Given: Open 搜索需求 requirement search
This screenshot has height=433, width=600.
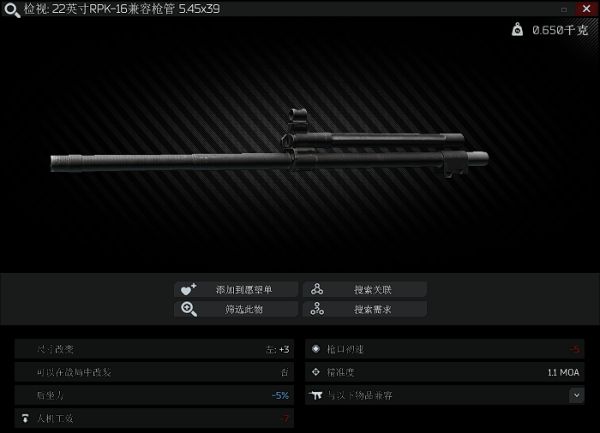Looking at the screenshot, I should [365, 309].
